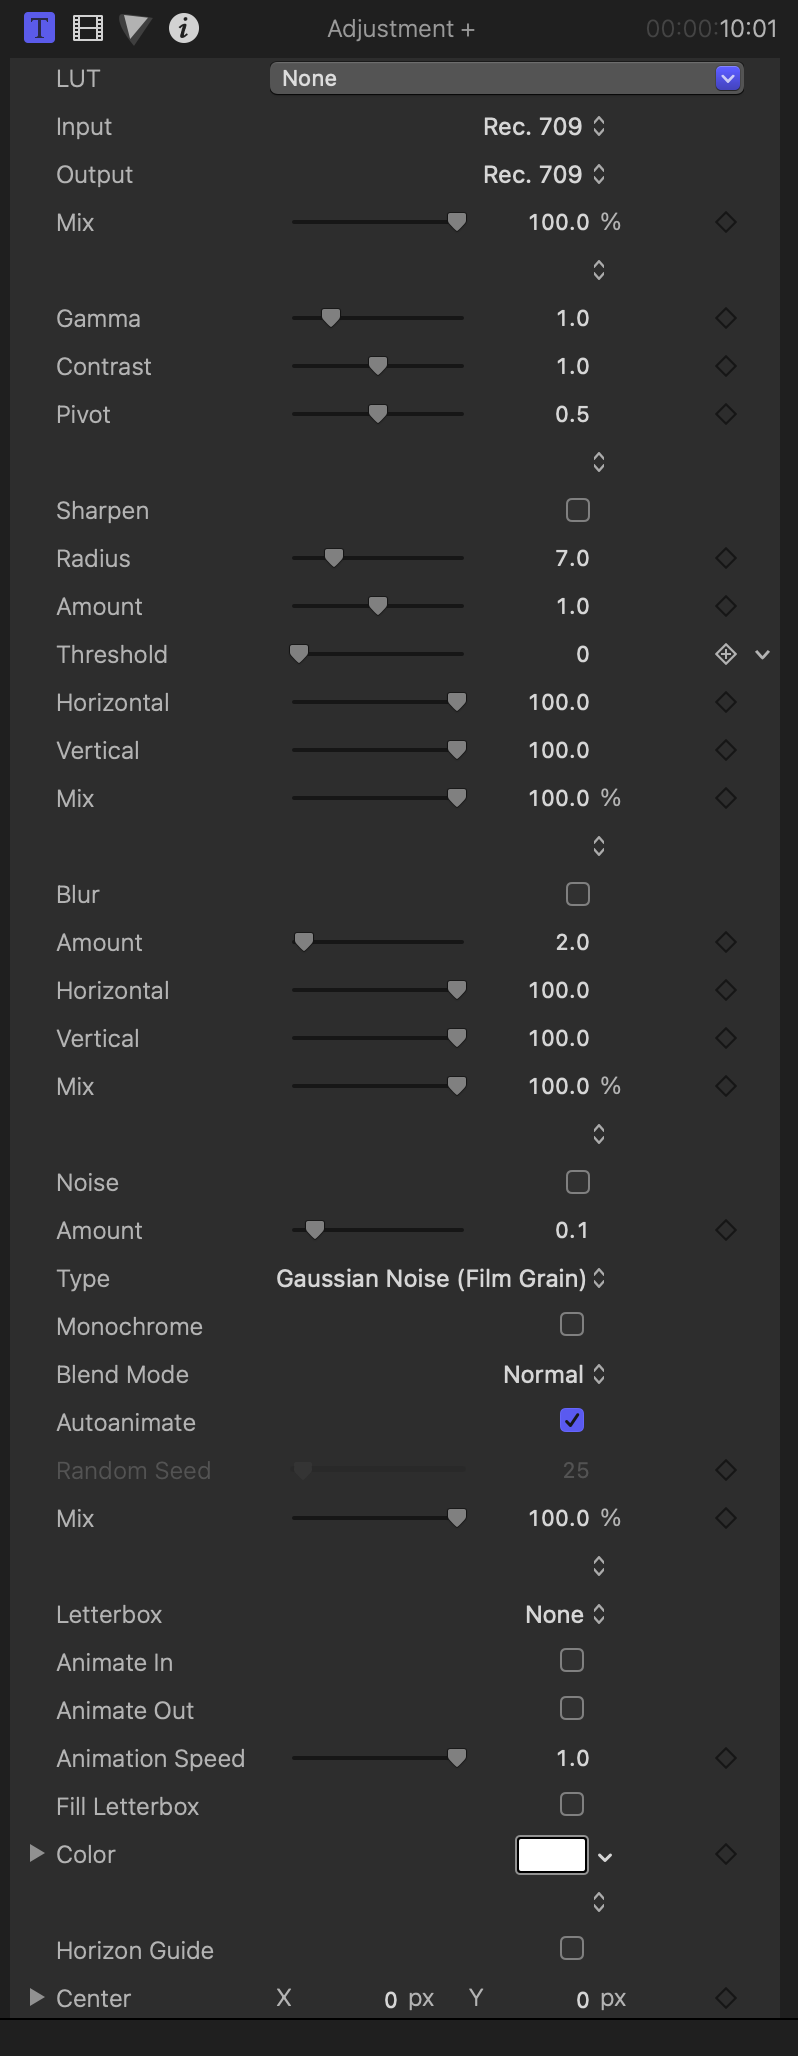Click keyframe diamond for Pivot

726,414
